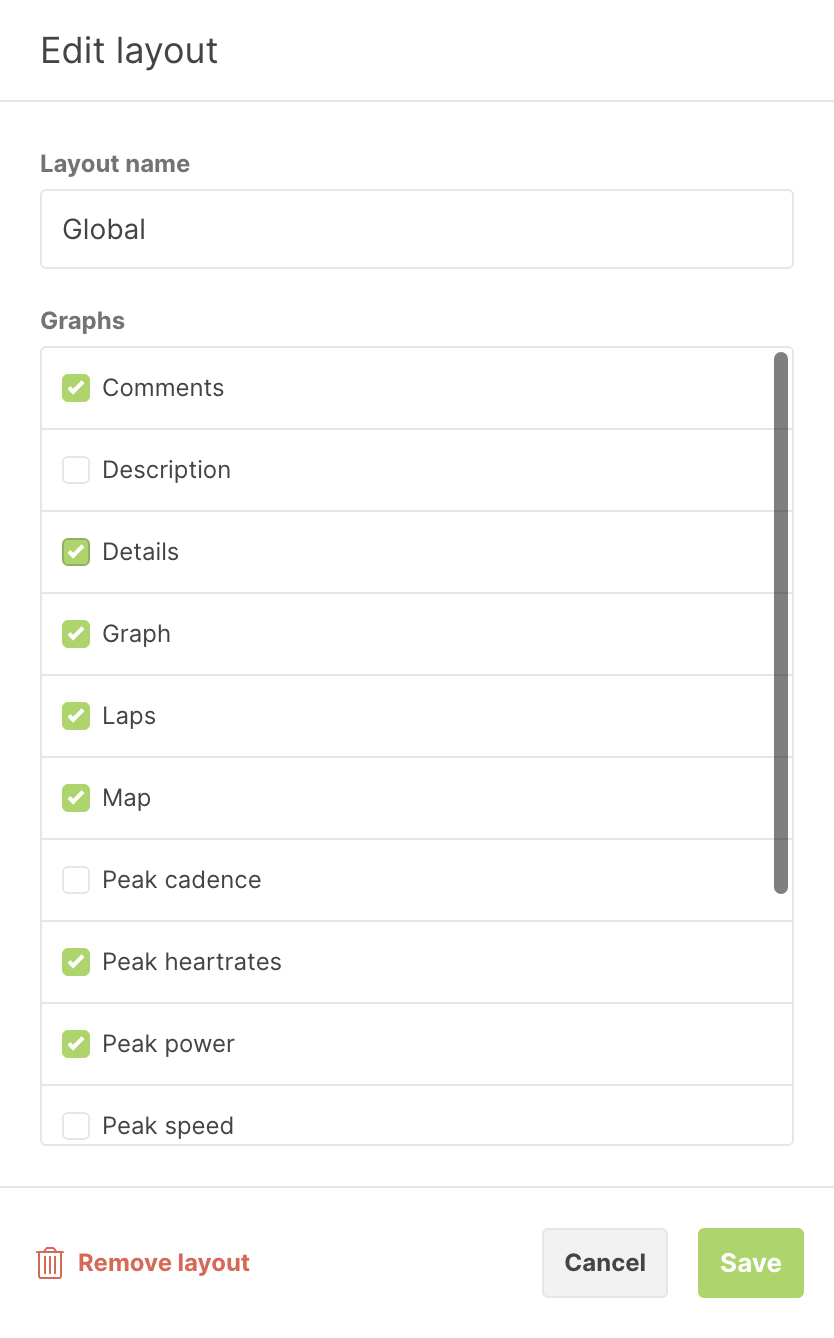
Task: Select the Peak heartrates row label
Action: 192,962
